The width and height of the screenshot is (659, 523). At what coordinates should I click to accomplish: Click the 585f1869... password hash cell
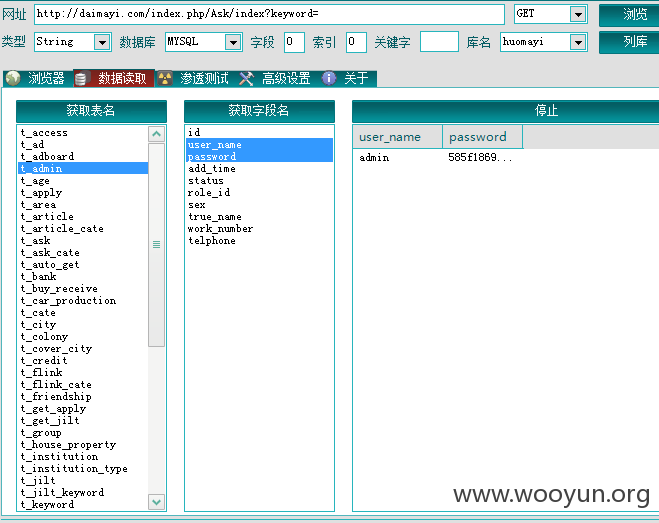point(480,158)
